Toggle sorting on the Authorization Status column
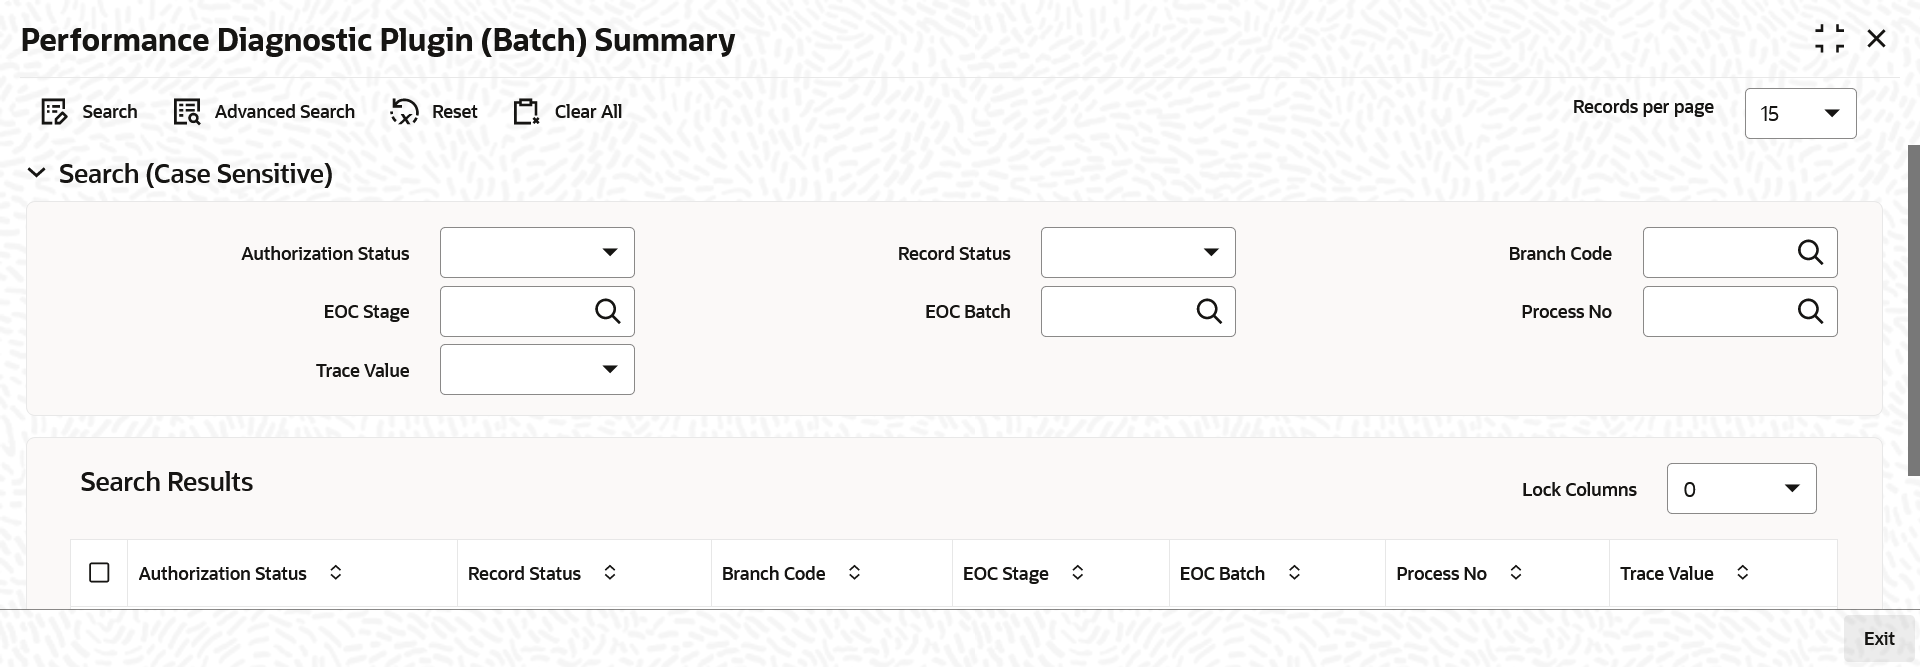The height and width of the screenshot is (667, 1920). tap(335, 572)
